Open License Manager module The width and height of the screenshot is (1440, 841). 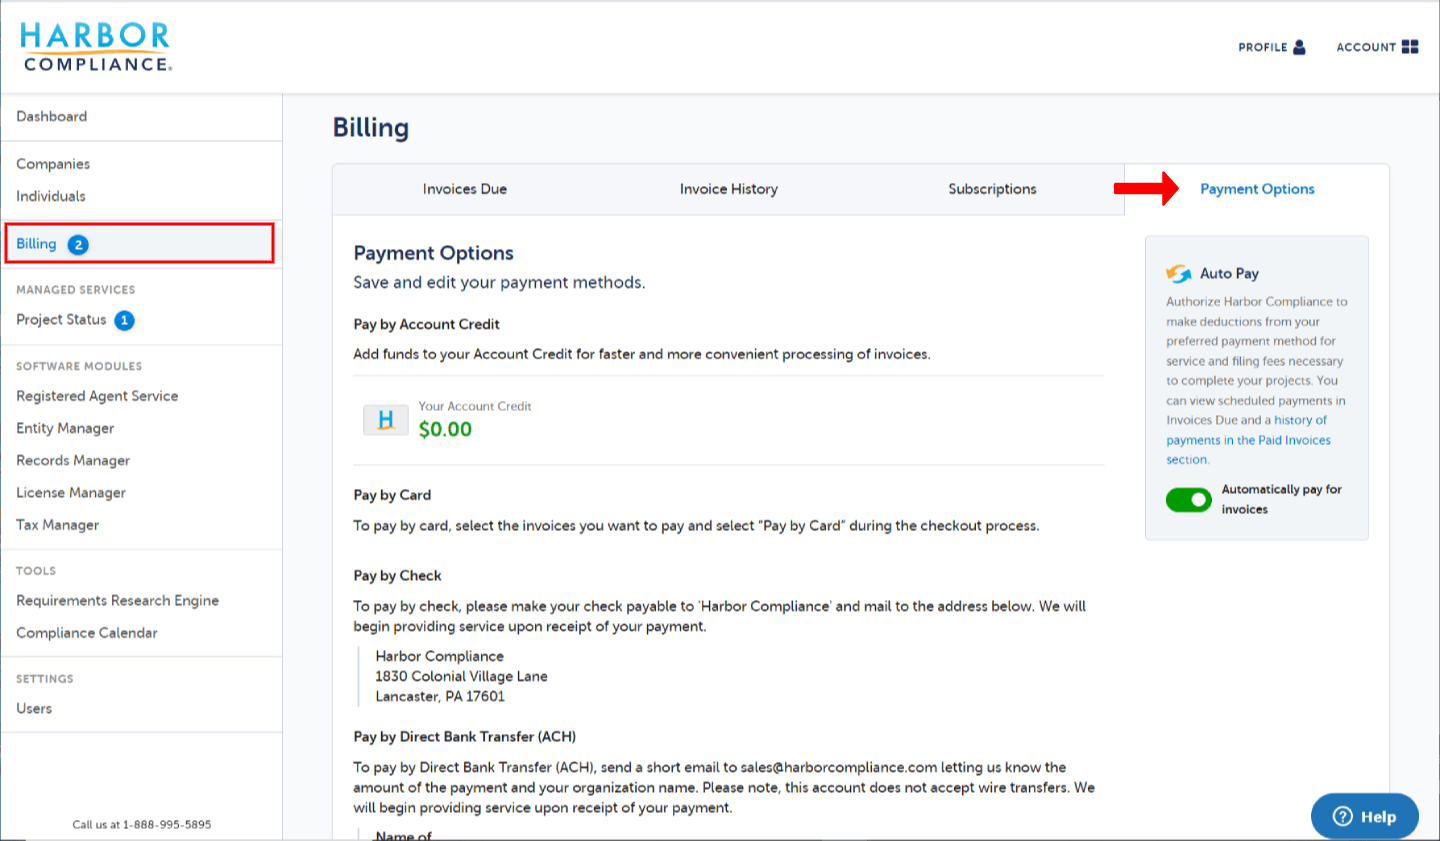tap(71, 493)
